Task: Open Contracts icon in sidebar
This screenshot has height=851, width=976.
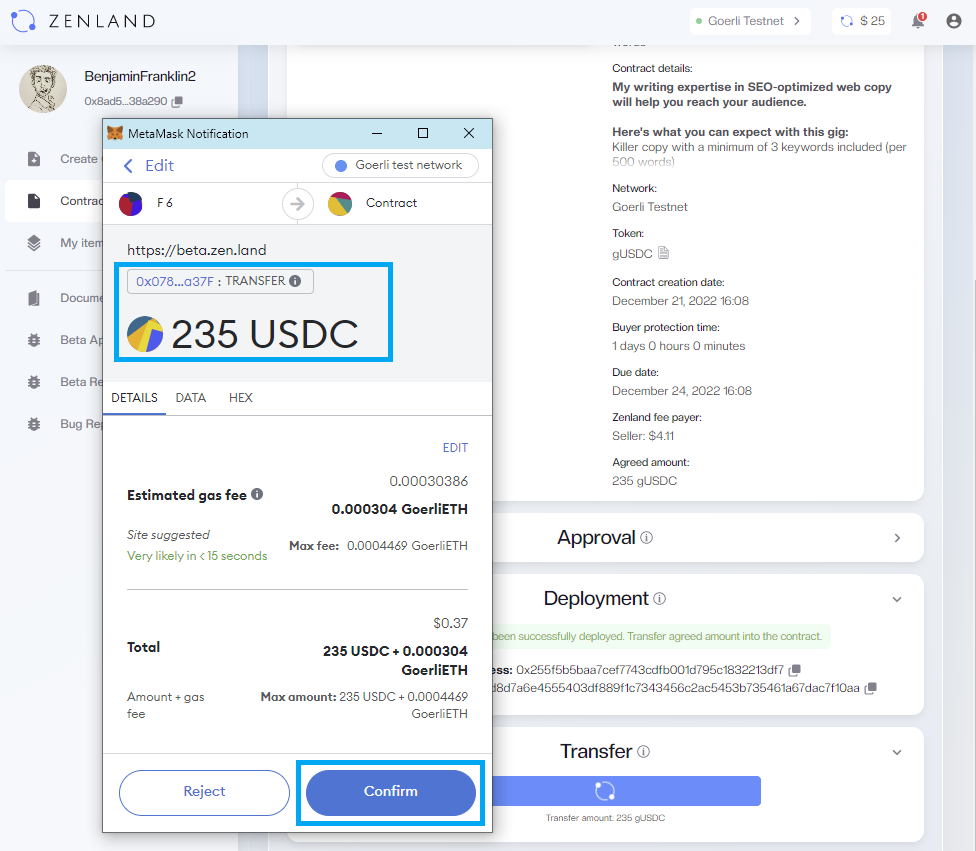Action: (34, 201)
